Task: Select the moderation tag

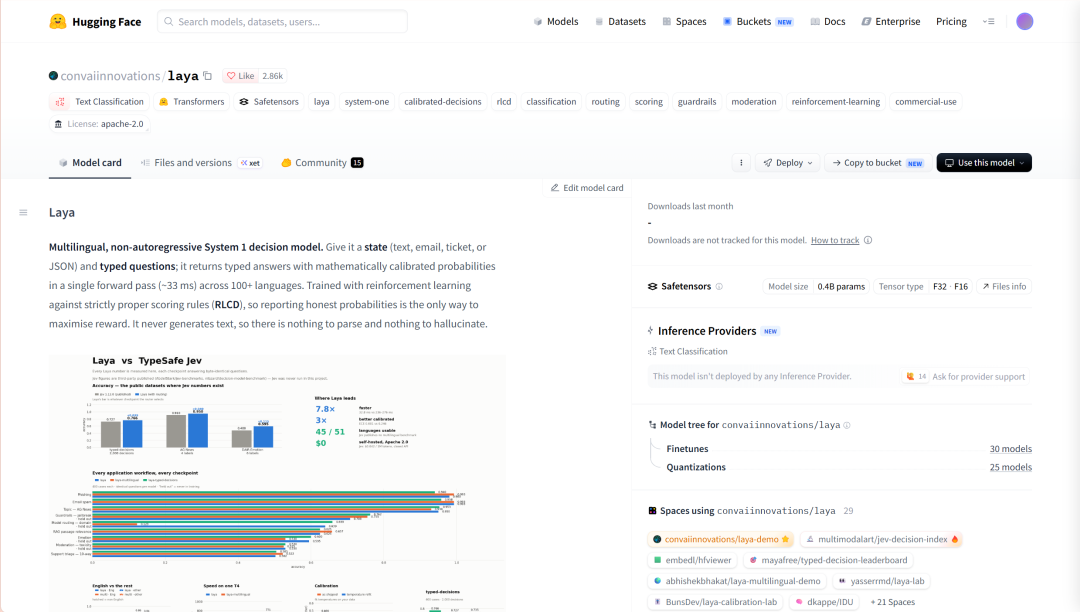Action: pos(754,102)
